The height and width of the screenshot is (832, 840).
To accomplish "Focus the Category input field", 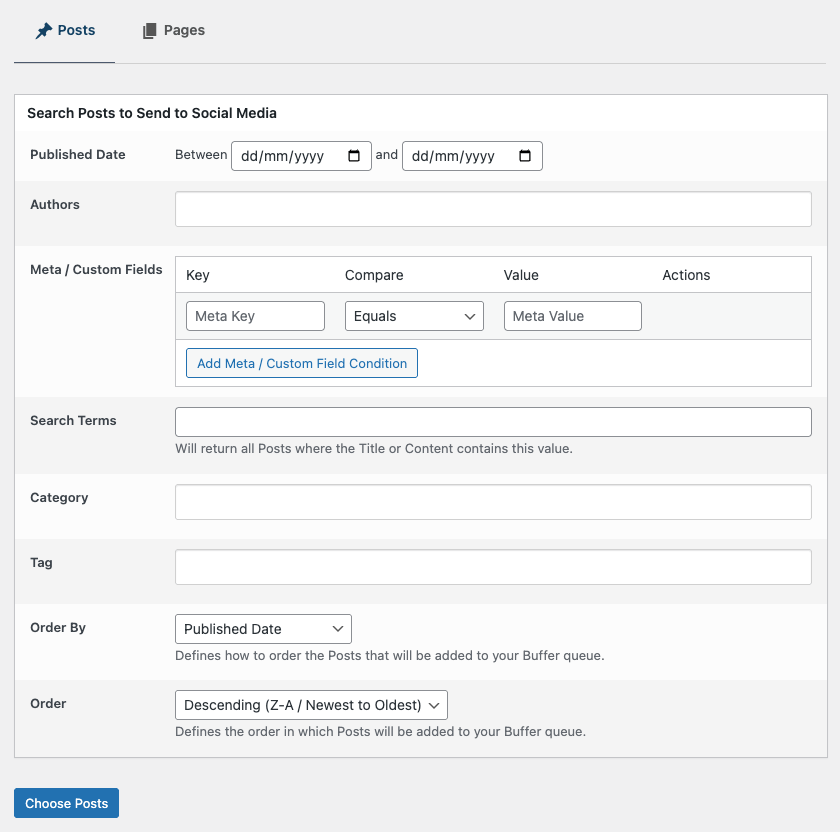I will pyautogui.click(x=493, y=502).
